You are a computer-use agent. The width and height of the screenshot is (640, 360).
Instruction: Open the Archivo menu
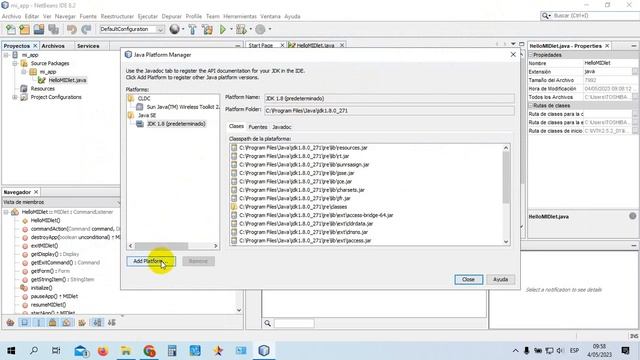11,16
